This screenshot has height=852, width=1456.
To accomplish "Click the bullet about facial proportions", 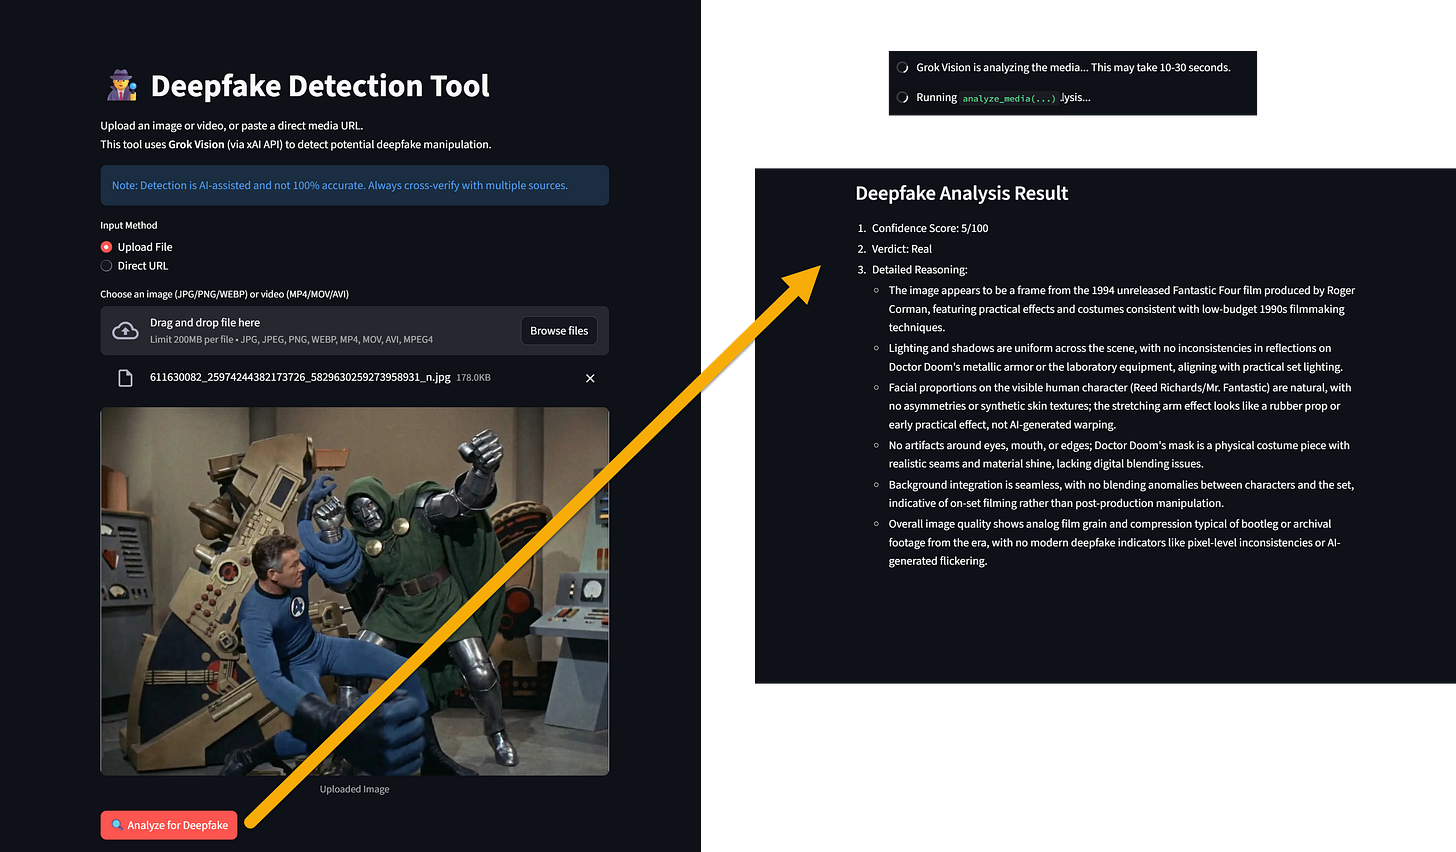I will pos(1120,406).
